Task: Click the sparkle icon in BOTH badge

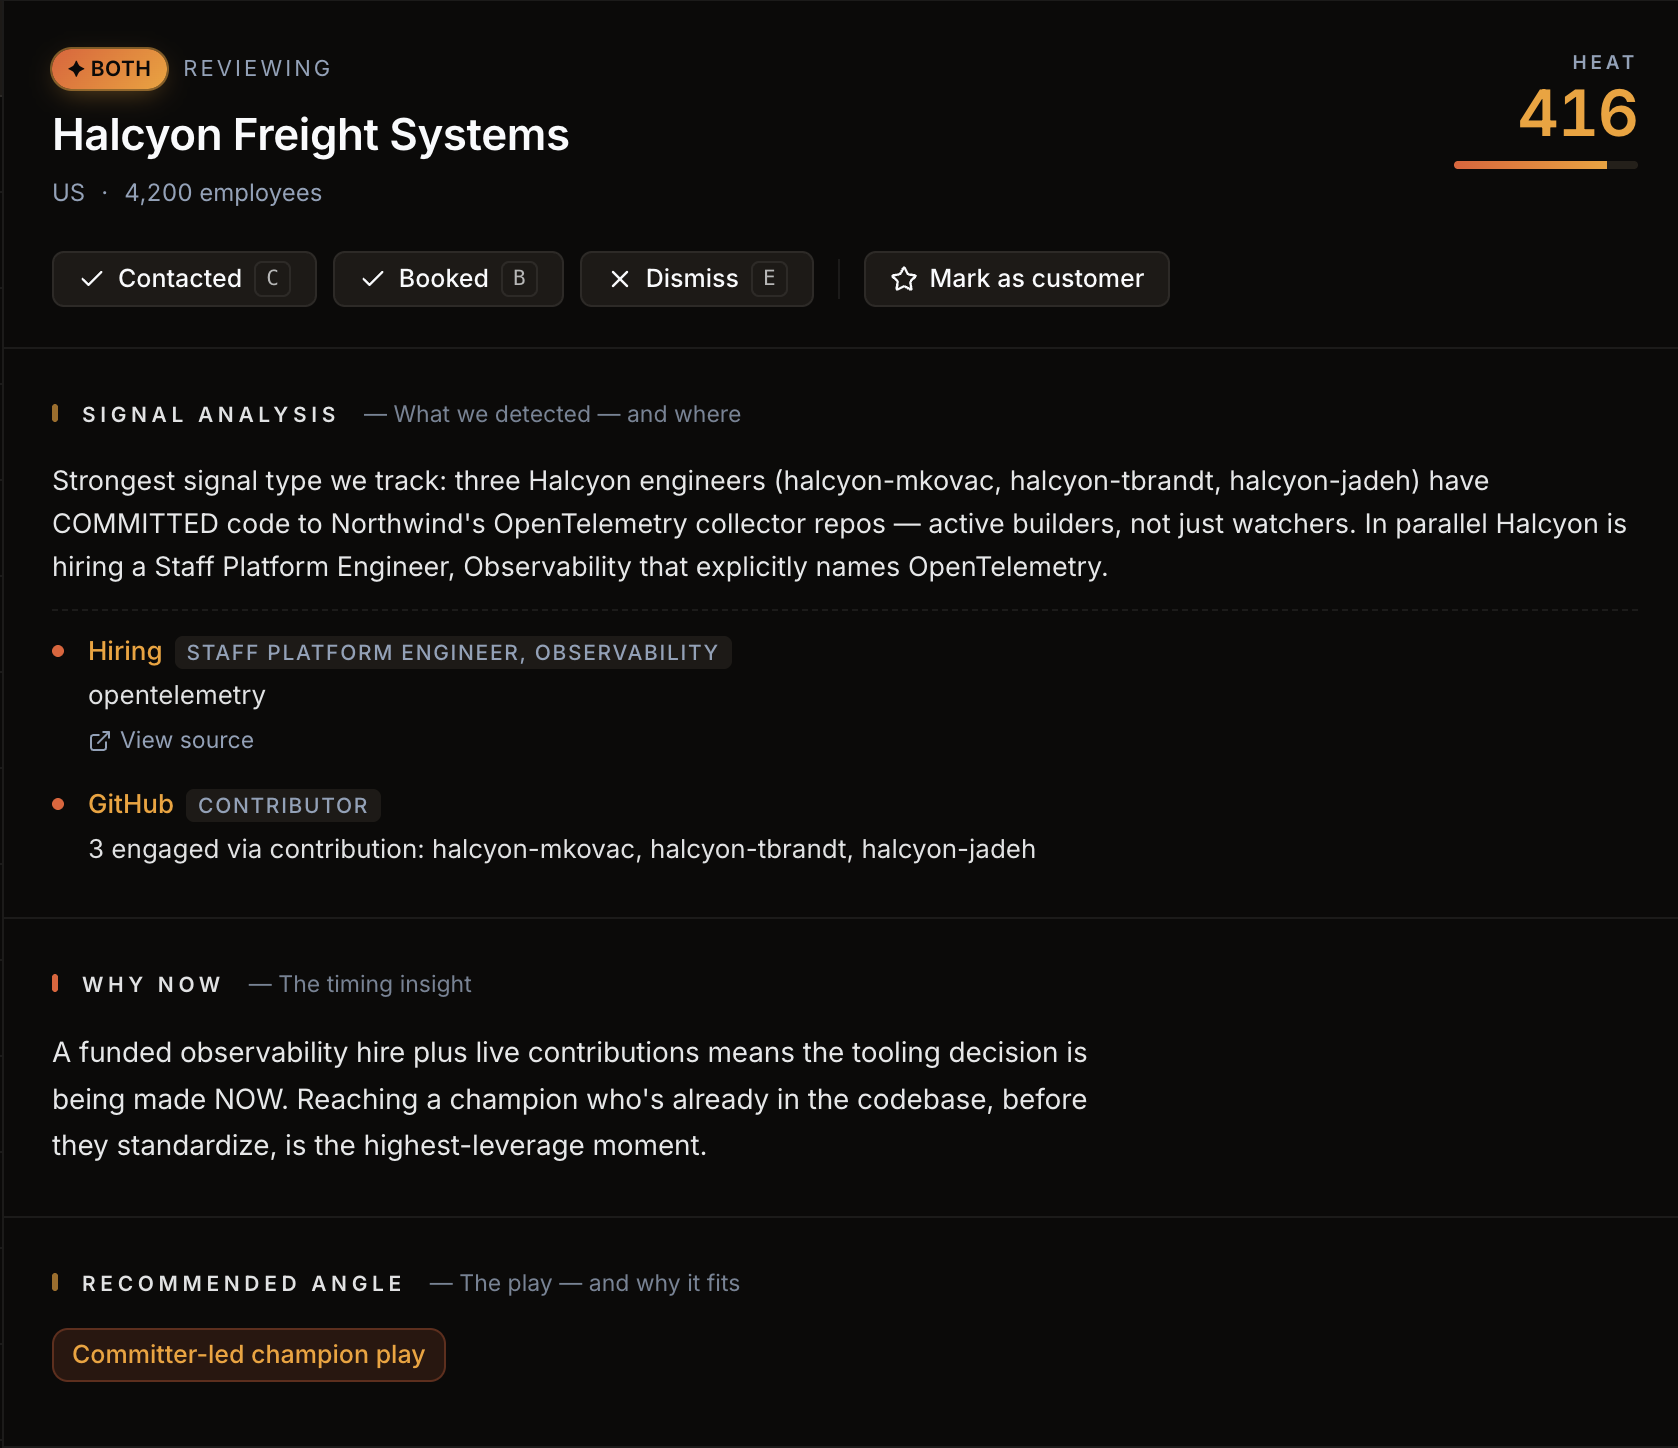Action: click(76, 69)
